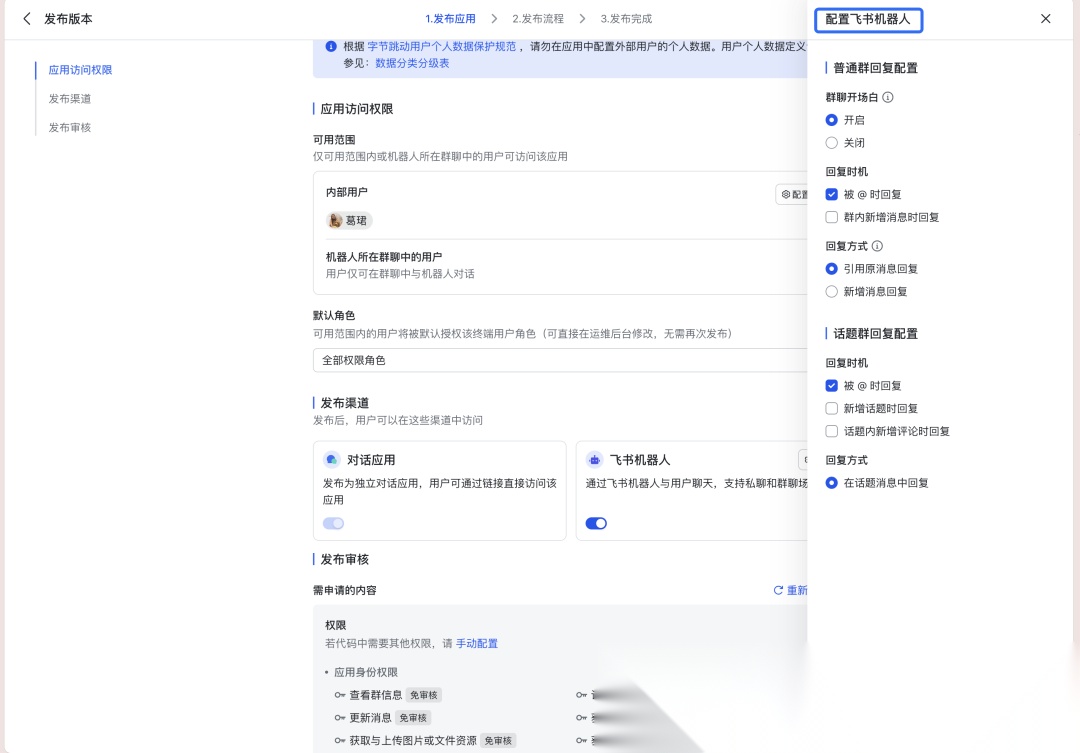Viewport: 1080px width, 753px height.
Task: Click step 2.发布流程 in the progress header
Action: (538, 19)
